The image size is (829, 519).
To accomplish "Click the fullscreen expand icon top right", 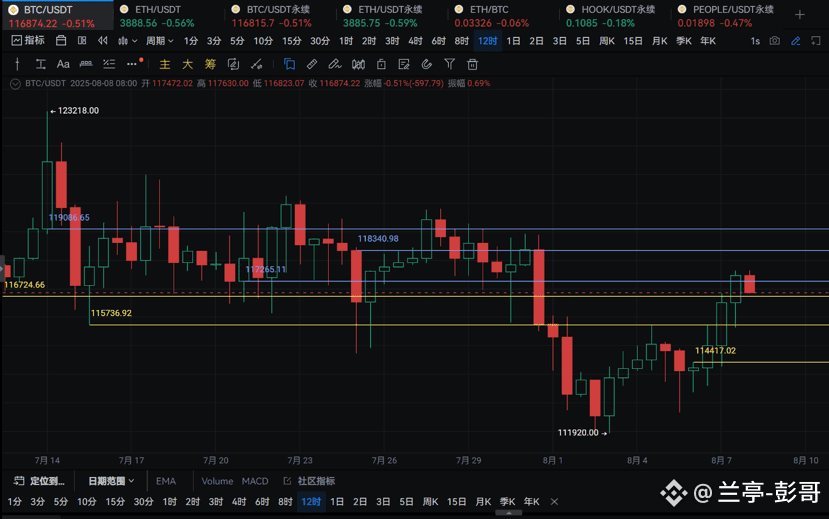I will pyautogui.click(x=816, y=41).
